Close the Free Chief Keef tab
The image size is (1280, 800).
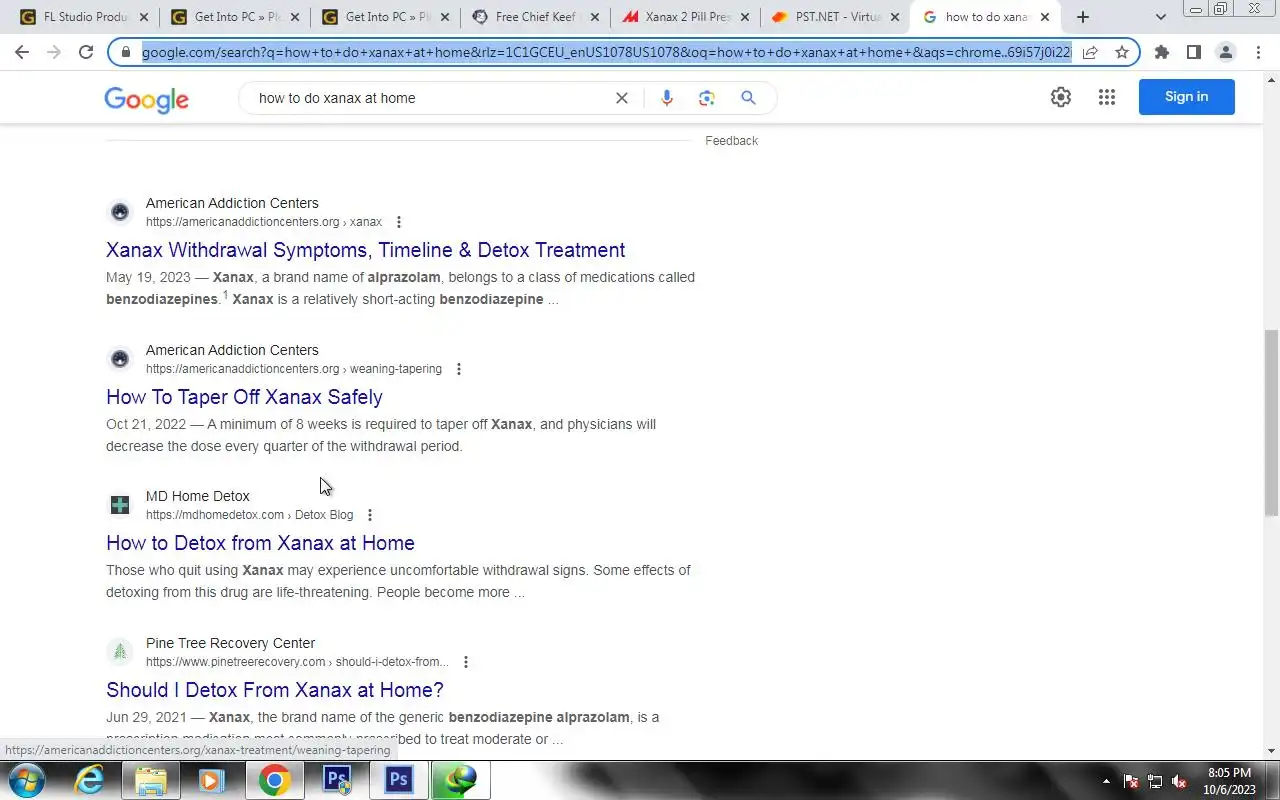point(594,17)
